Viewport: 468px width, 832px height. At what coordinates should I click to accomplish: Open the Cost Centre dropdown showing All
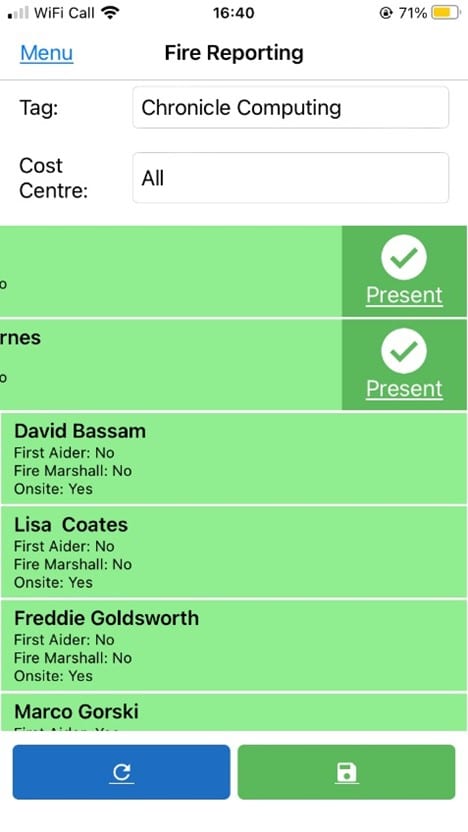point(291,178)
